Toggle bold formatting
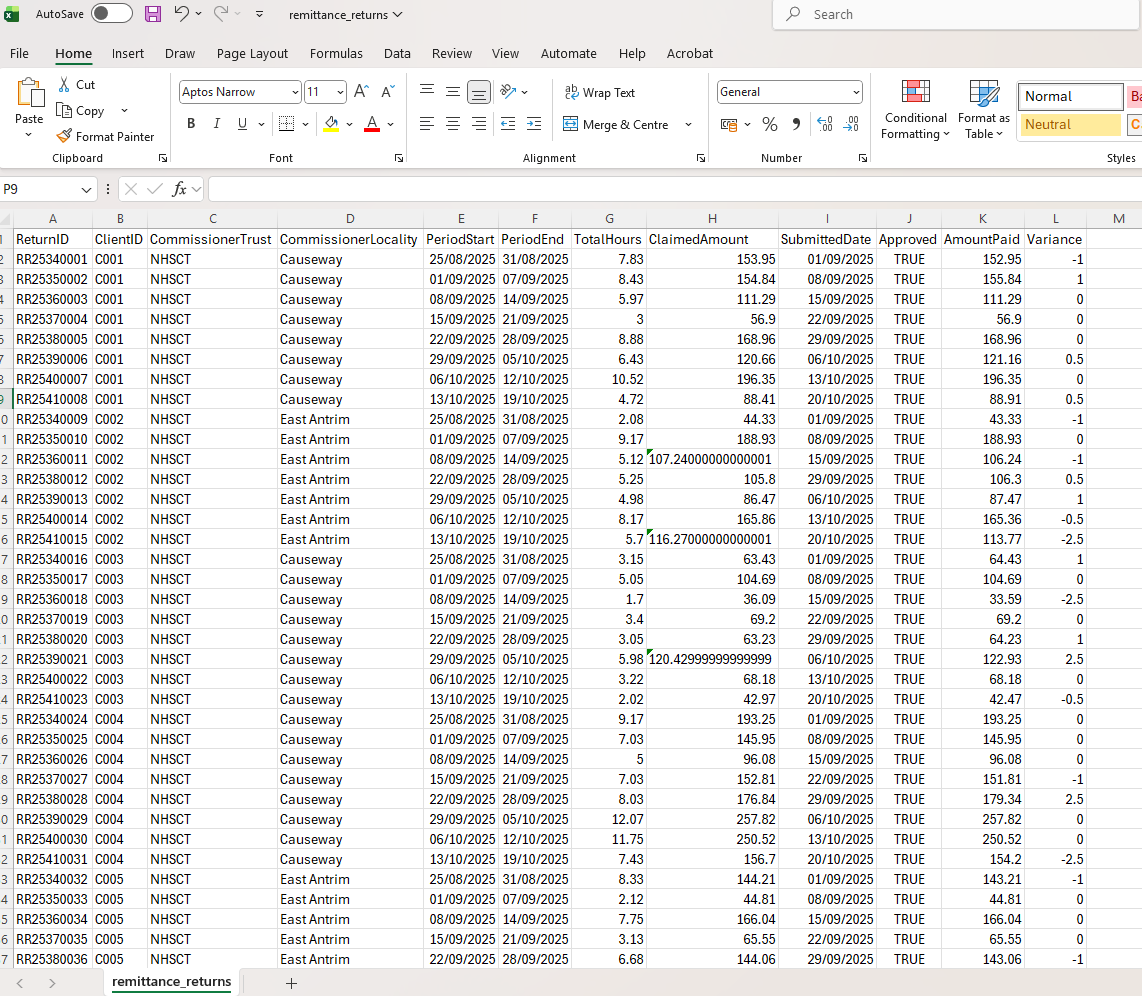Image resolution: width=1142 pixels, height=996 pixels. 190,123
